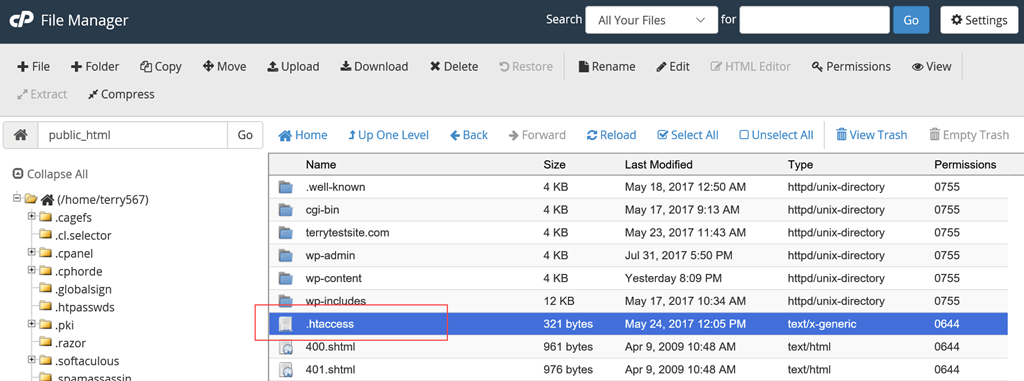Open Settings with the gear button
Screen dimensions: 1024x381
(979, 20)
